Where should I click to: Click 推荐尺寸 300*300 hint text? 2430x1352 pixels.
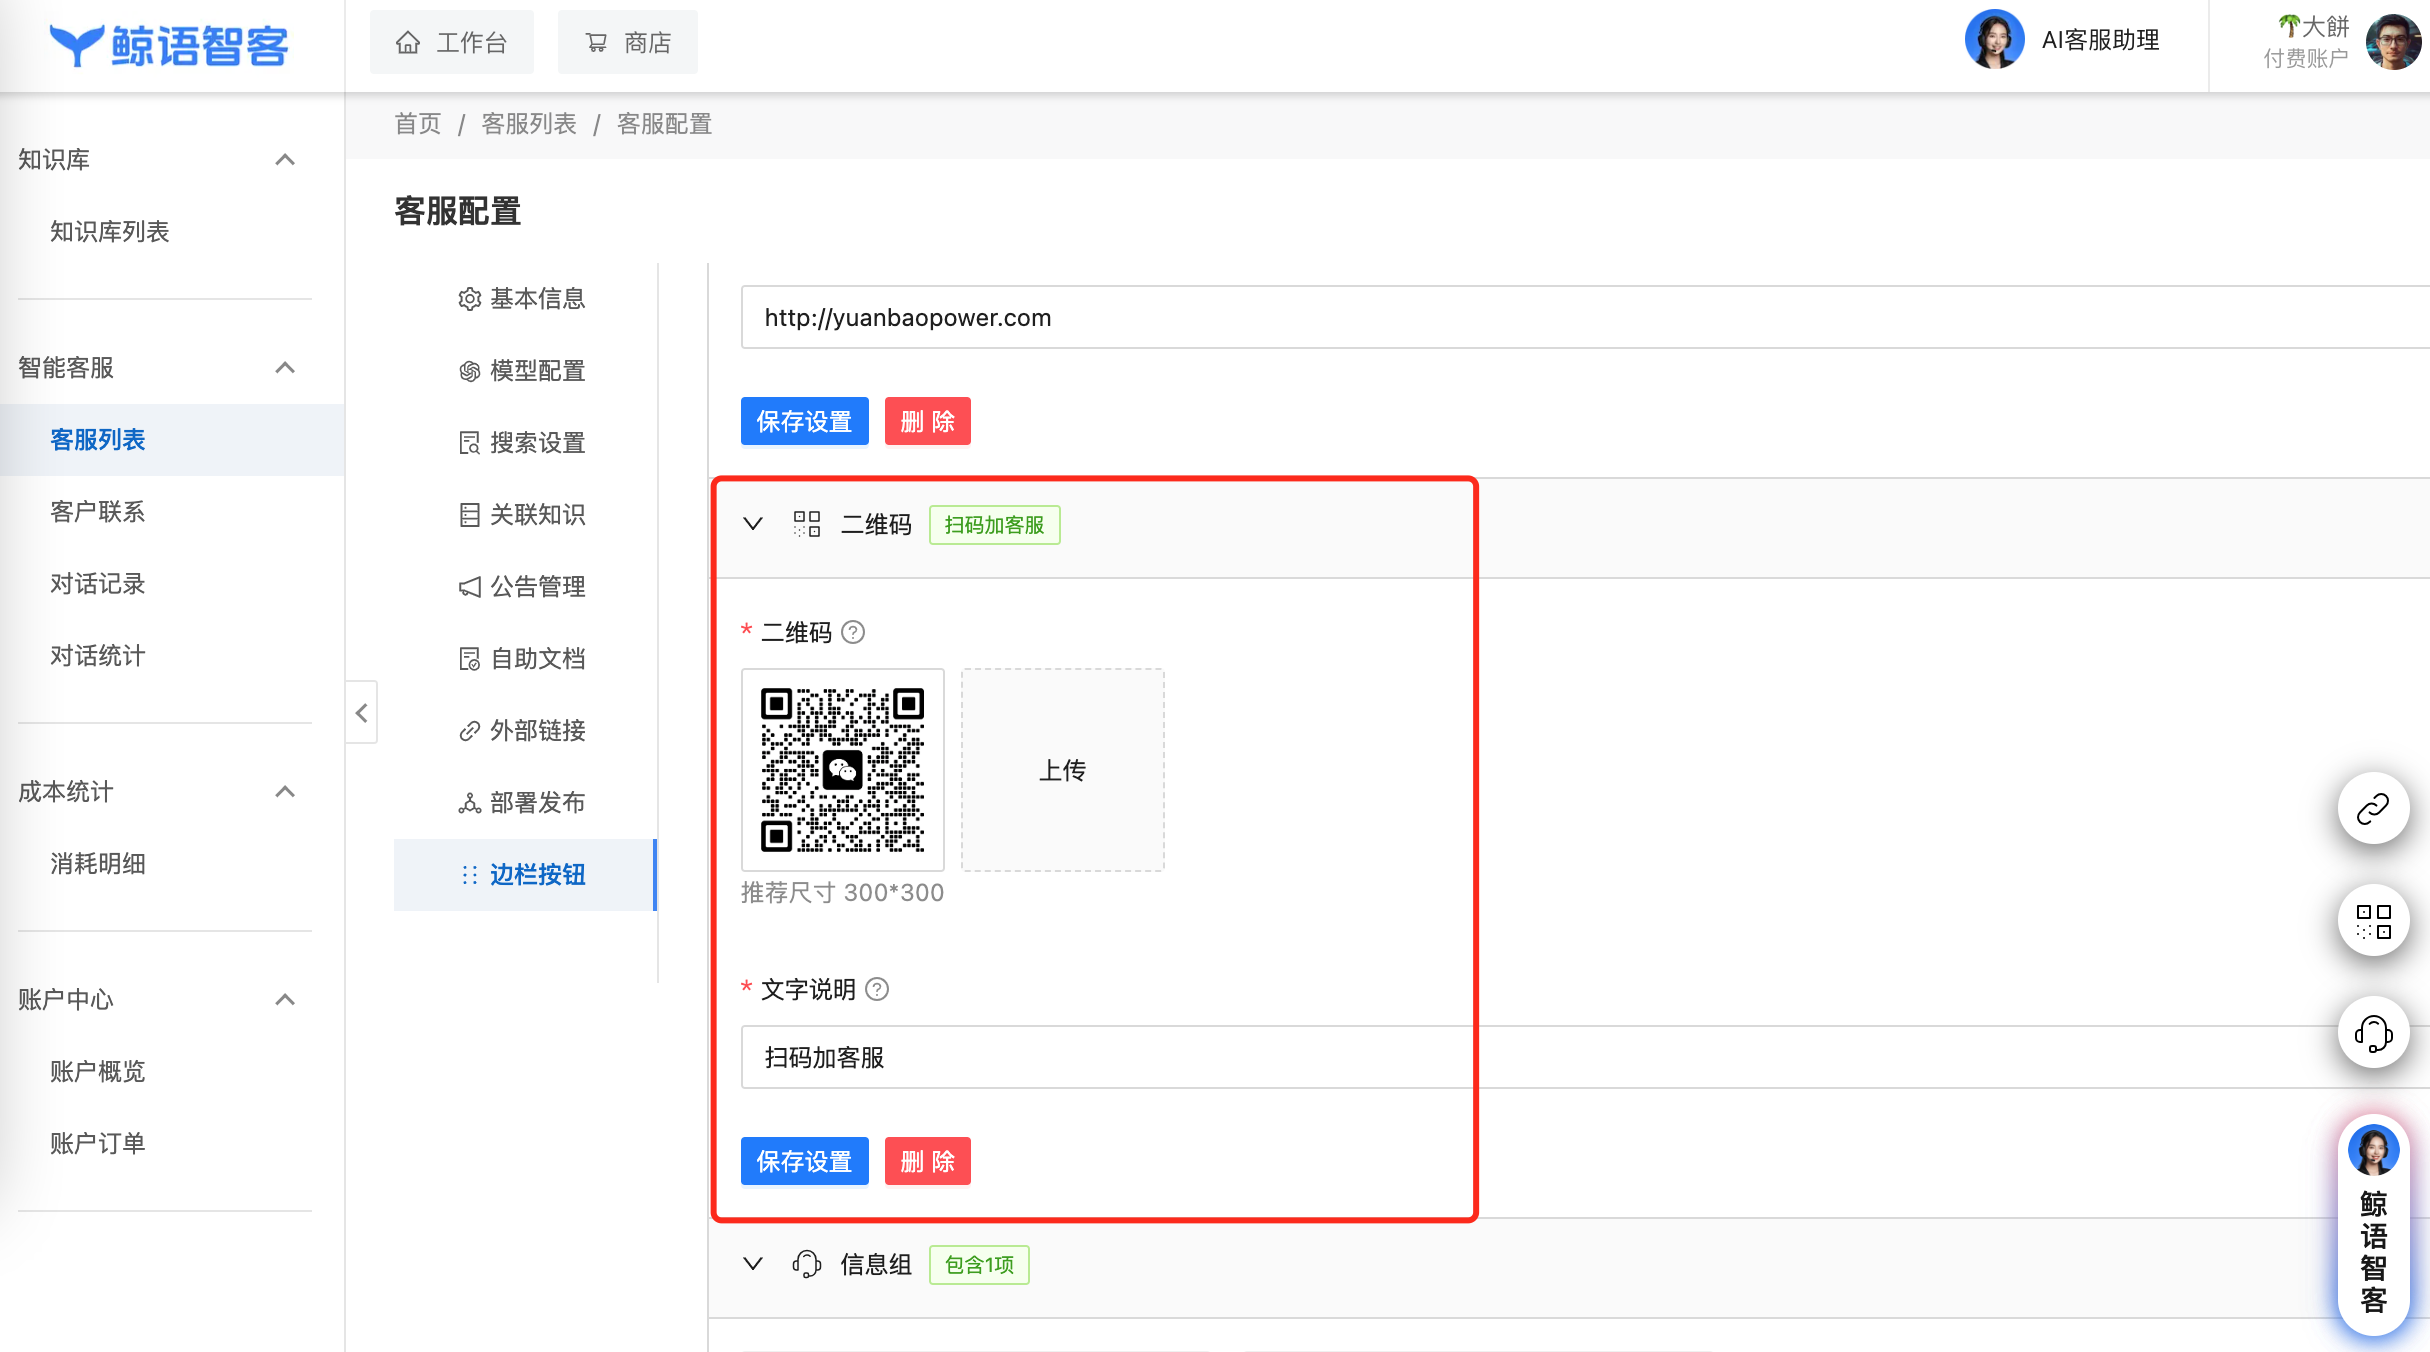point(842,893)
